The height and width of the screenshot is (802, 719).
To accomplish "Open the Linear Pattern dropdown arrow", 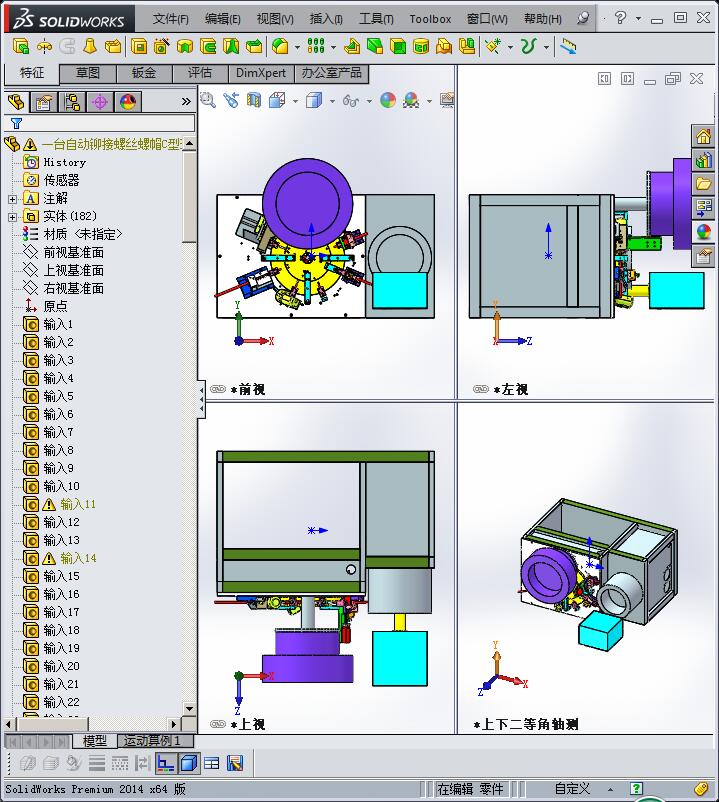I will pyautogui.click(x=333, y=48).
